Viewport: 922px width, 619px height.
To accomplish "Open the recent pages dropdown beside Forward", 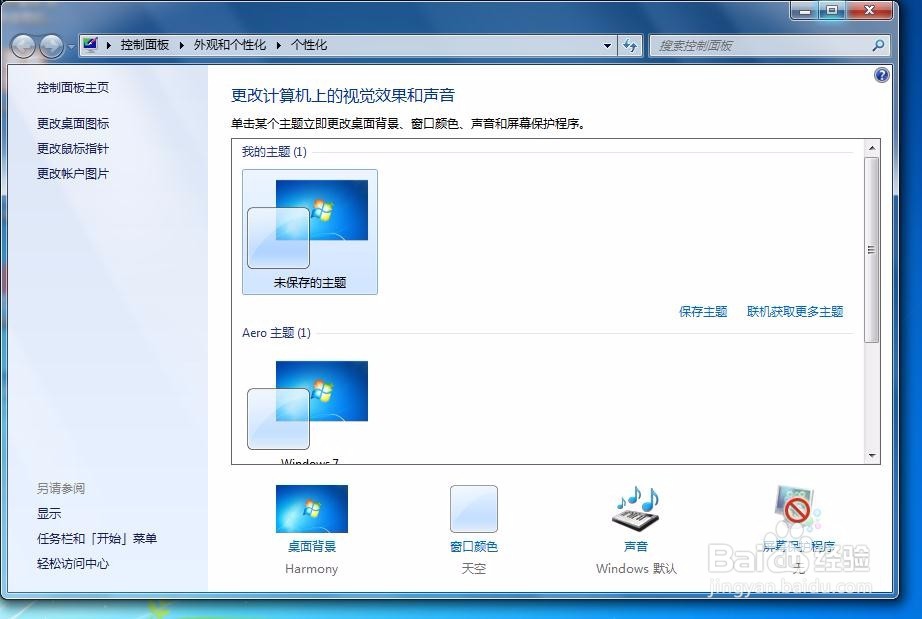I will coord(71,46).
